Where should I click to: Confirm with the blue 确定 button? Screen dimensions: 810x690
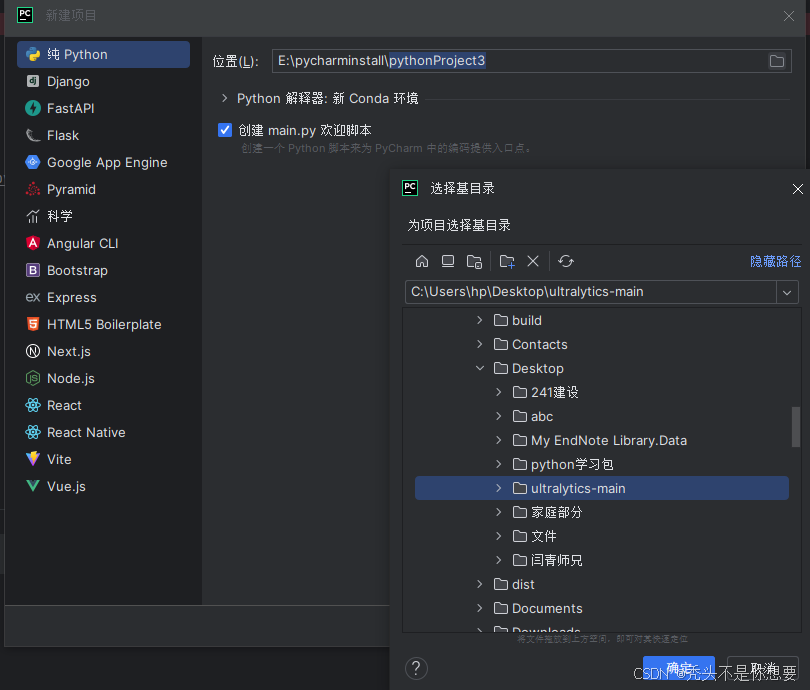[678, 668]
